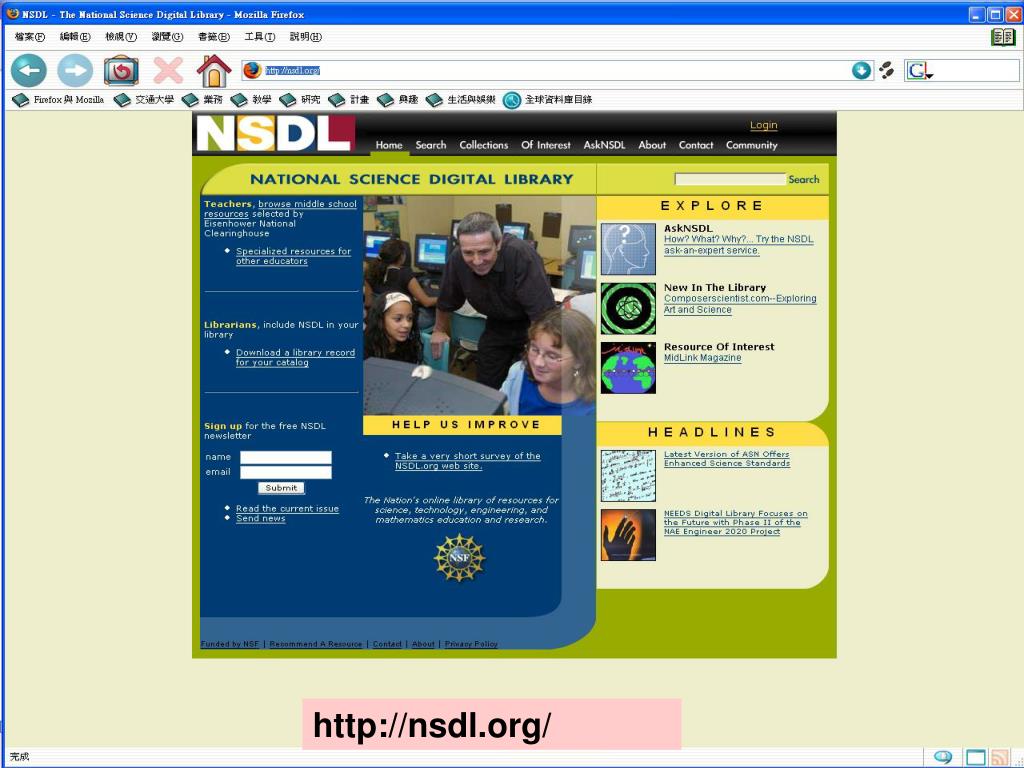Image resolution: width=1024 pixels, height=768 pixels.
Task: Click the ASN standards headline thumbnail
Action: (x=628, y=475)
